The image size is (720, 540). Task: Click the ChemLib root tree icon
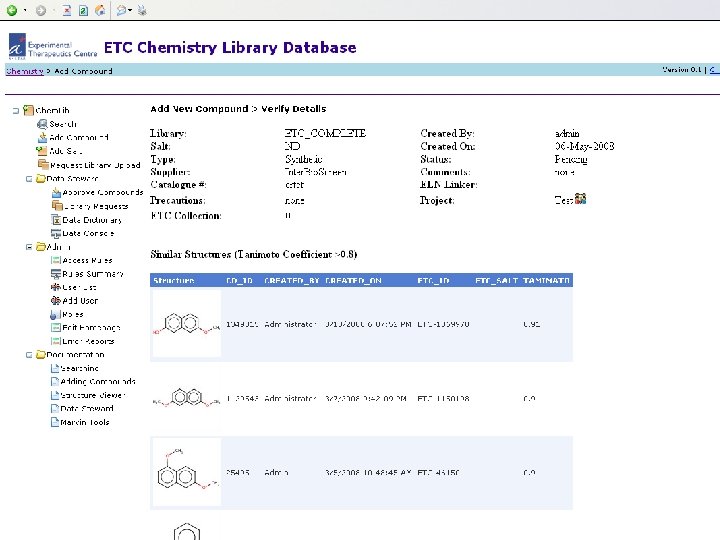pyautogui.click(x=28, y=110)
